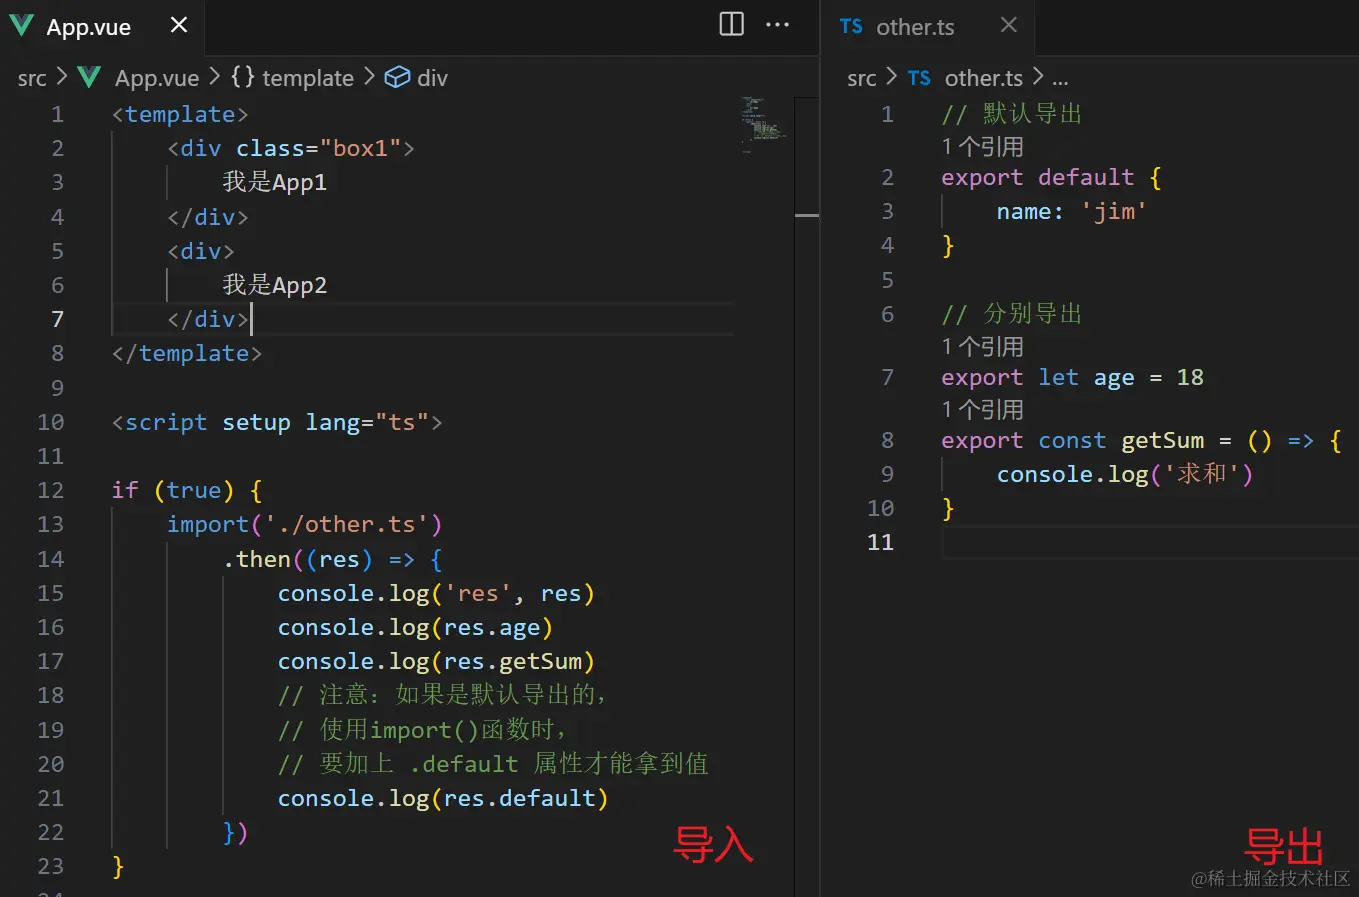Viewport: 1359px width, 897px height.
Task: Click the TS icon on other.ts tab
Action: coord(851,26)
